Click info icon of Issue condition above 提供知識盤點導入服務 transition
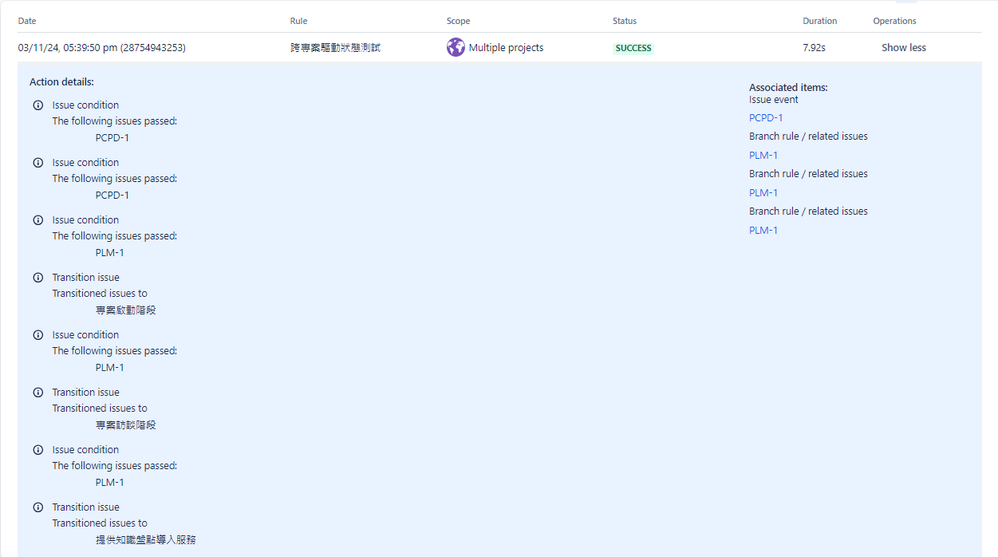Image resolution: width=998 pixels, height=557 pixels. 38,449
